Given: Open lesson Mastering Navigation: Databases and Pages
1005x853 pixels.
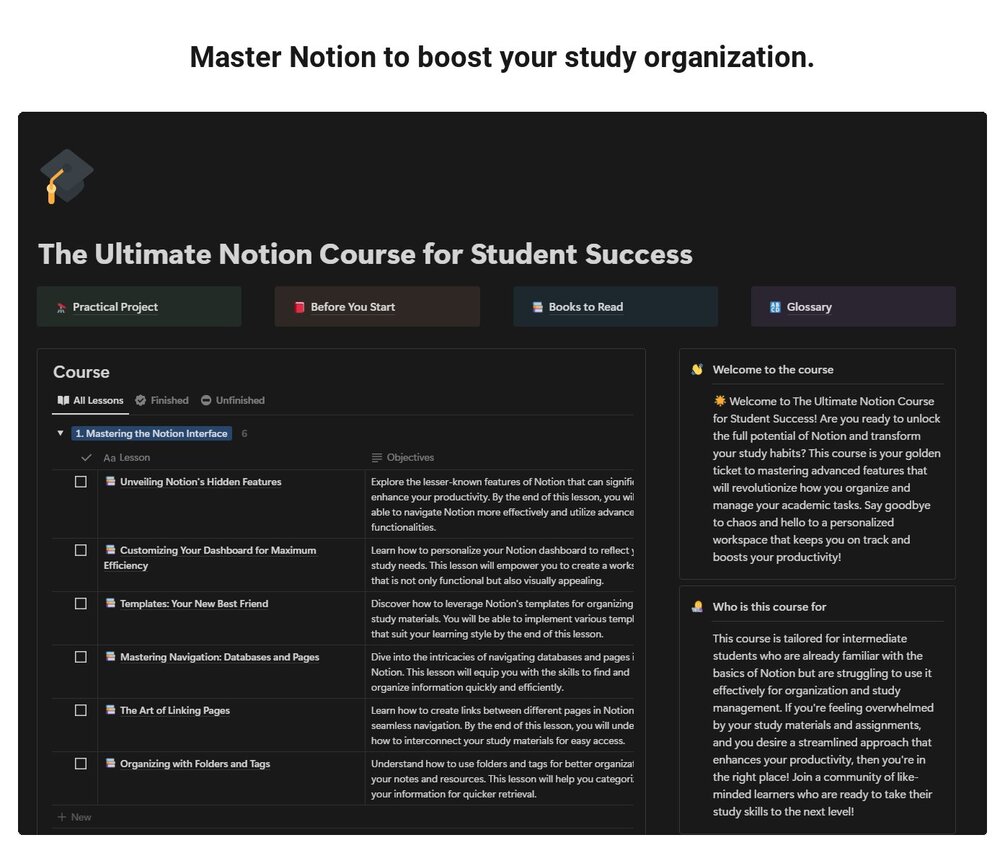Looking at the screenshot, I should pyautogui.click(x=219, y=658).
